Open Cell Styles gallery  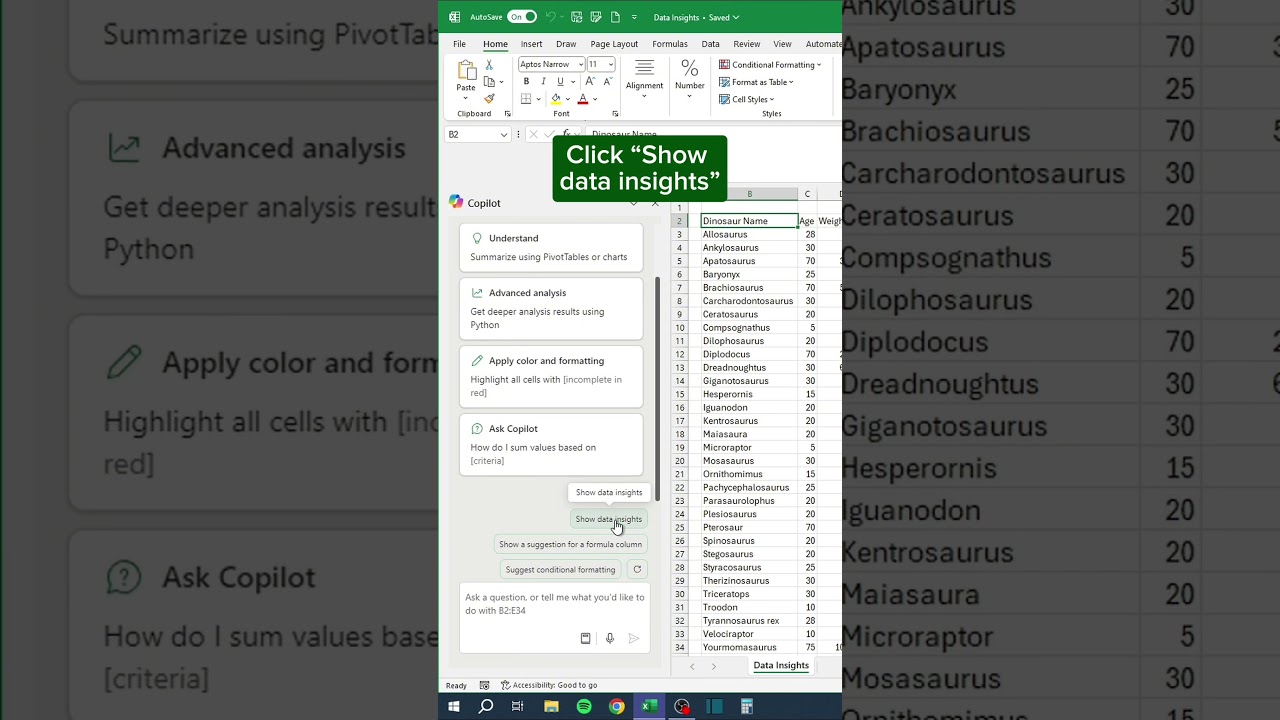(746, 99)
